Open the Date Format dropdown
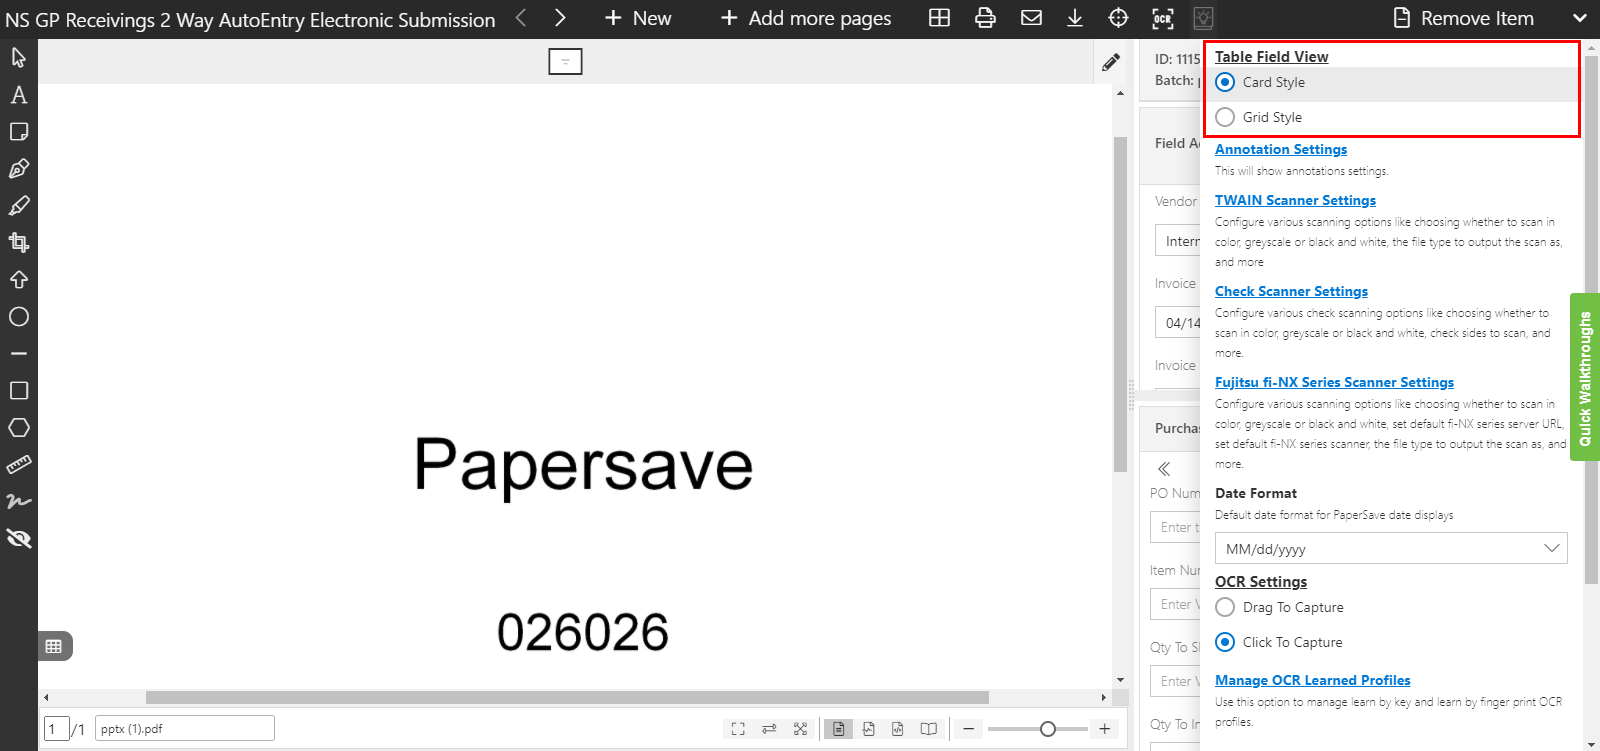Screen dimensions: 1600x751 tap(1390, 548)
